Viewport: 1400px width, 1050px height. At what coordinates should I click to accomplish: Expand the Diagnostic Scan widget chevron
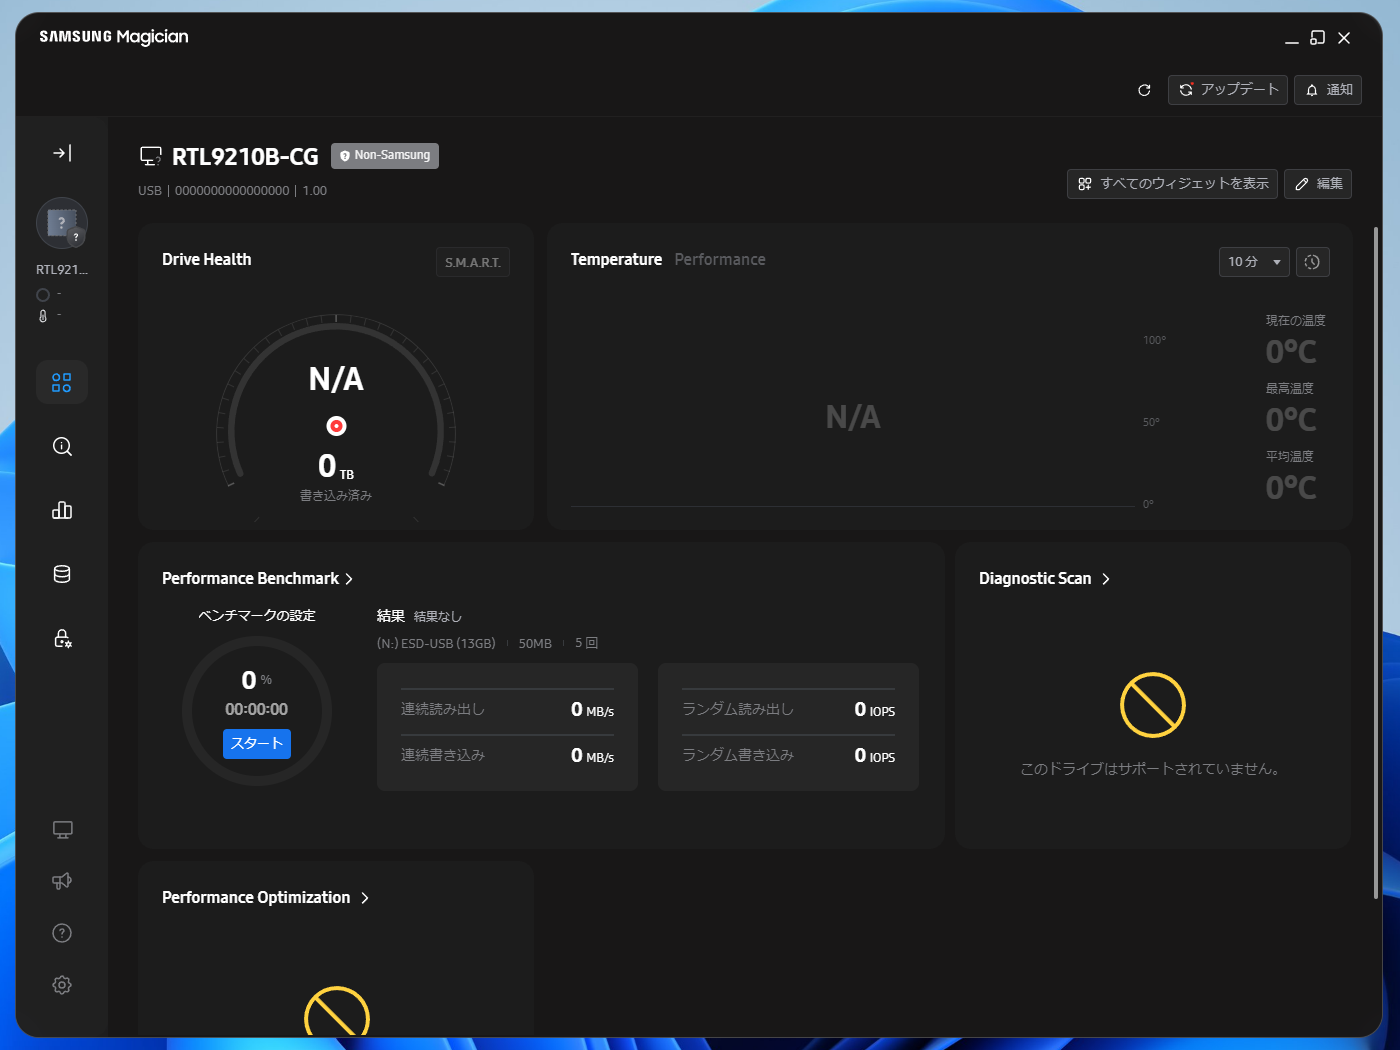[x=1106, y=579]
